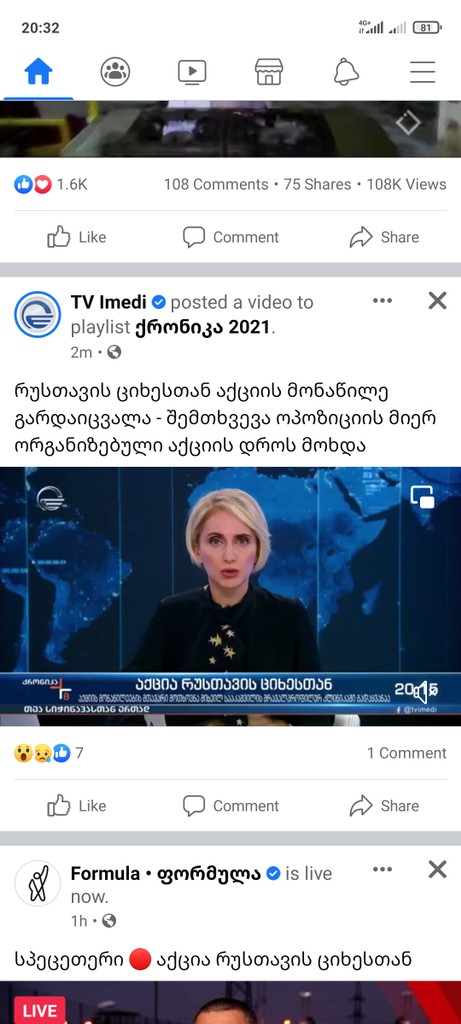The height and width of the screenshot is (1024, 461).
Task: Like the top post with 1.6K reactions
Action: 76,237
